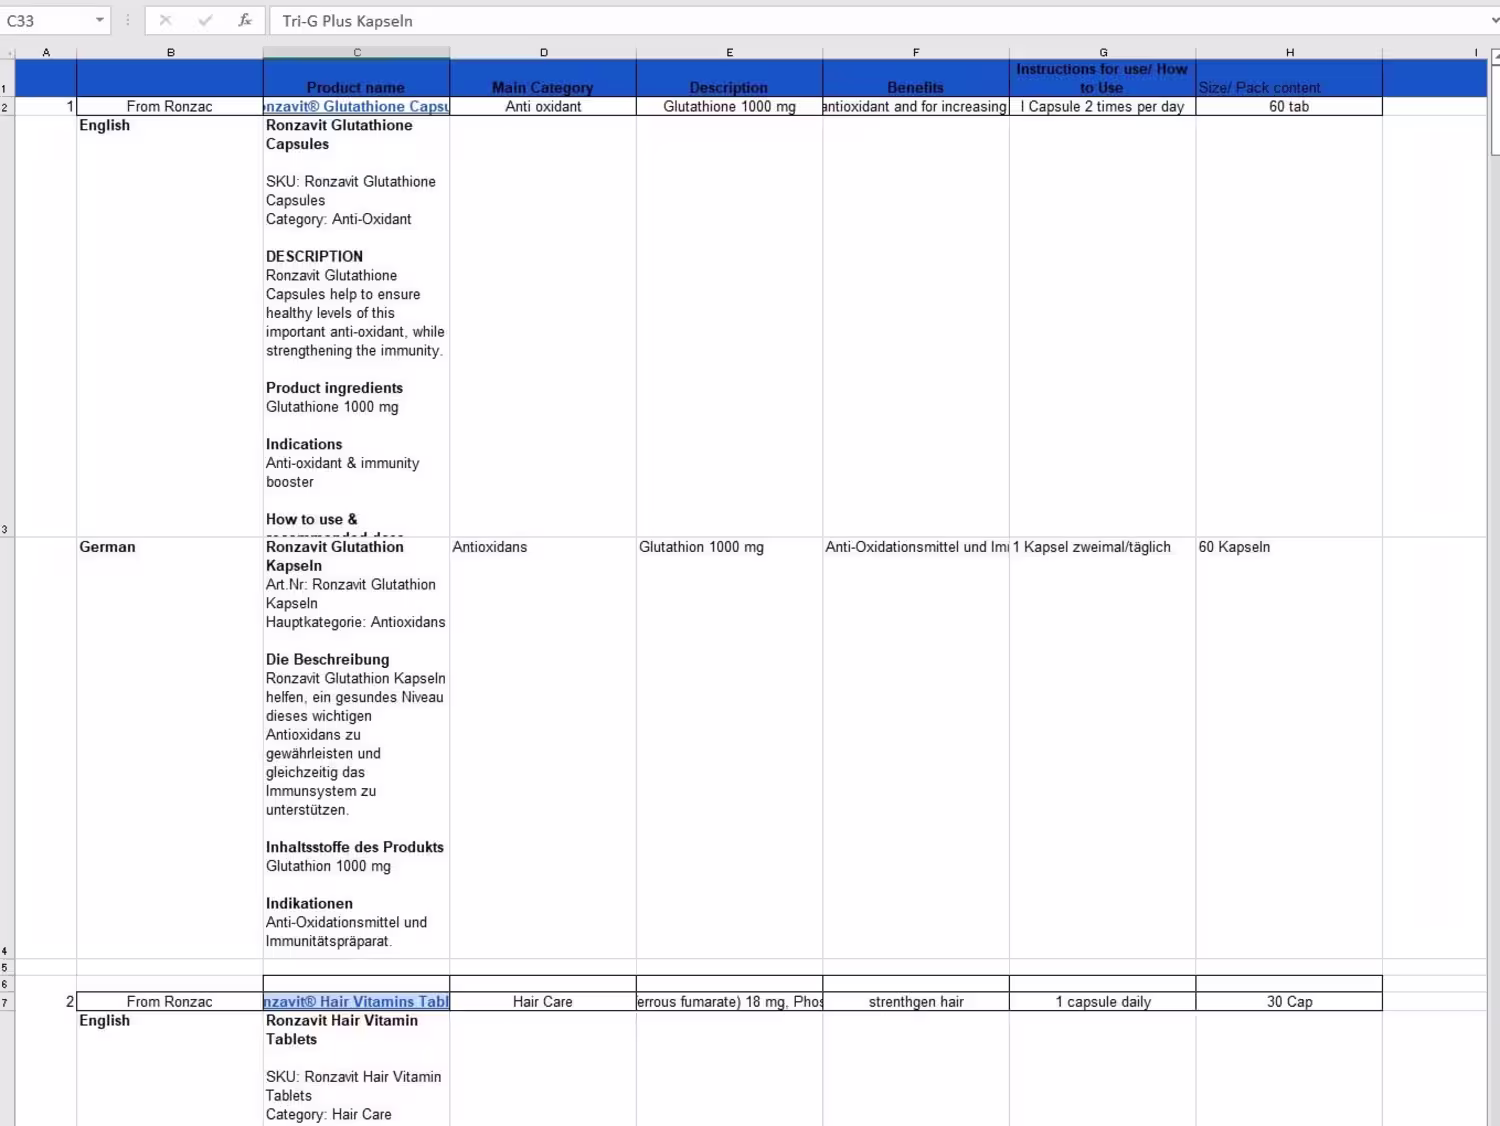This screenshot has width=1500, height=1126.
Task: Select the '1 capsule daily' cell
Action: click(1103, 1002)
